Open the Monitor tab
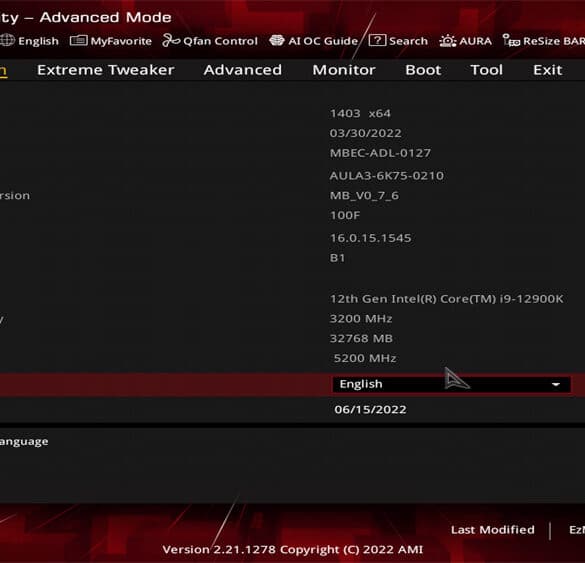The height and width of the screenshot is (563, 585). (344, 70)
